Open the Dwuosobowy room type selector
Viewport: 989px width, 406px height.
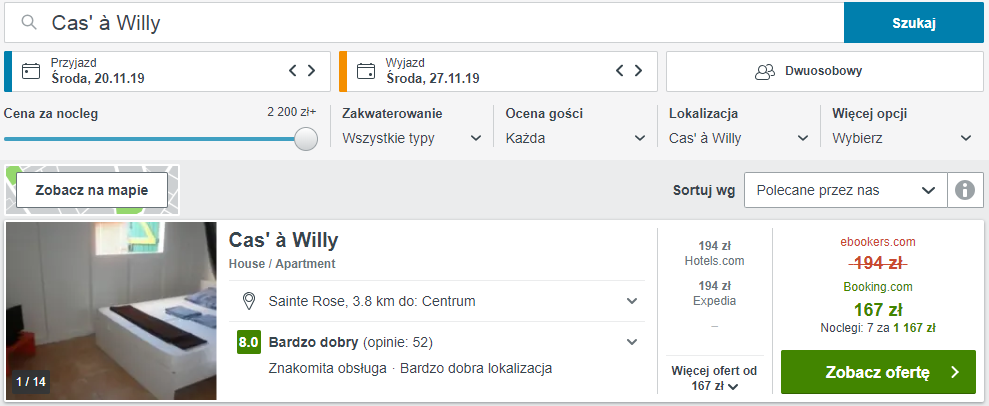pos(824,71)
